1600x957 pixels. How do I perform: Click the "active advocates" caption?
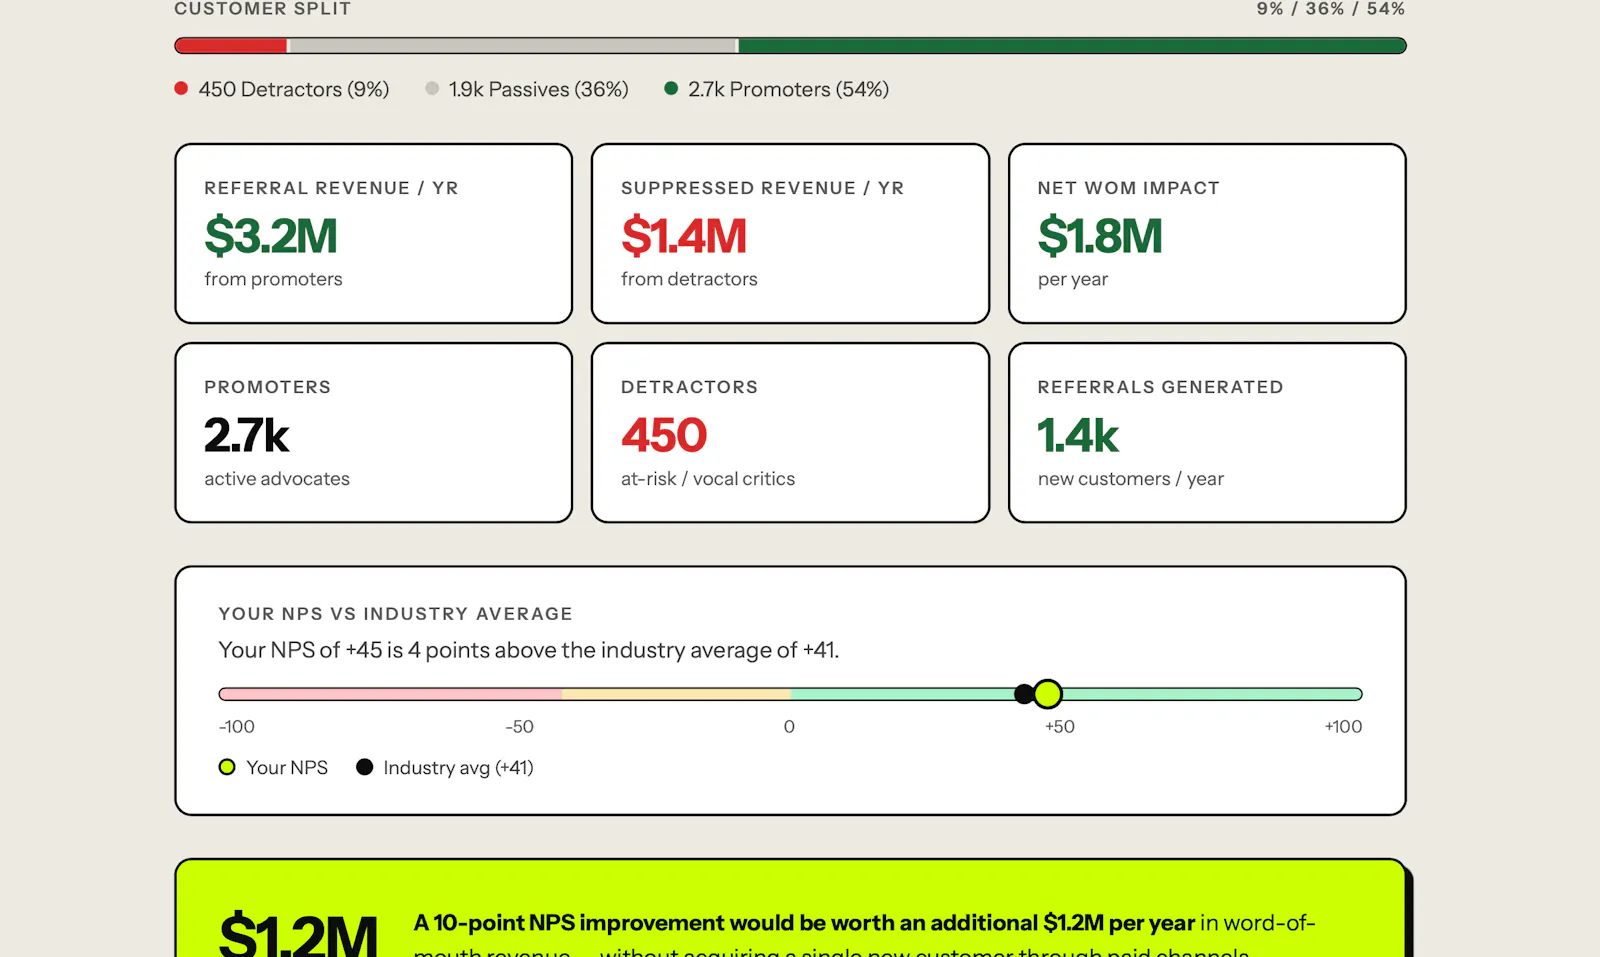pyautogui.click(x=277, y=479)
